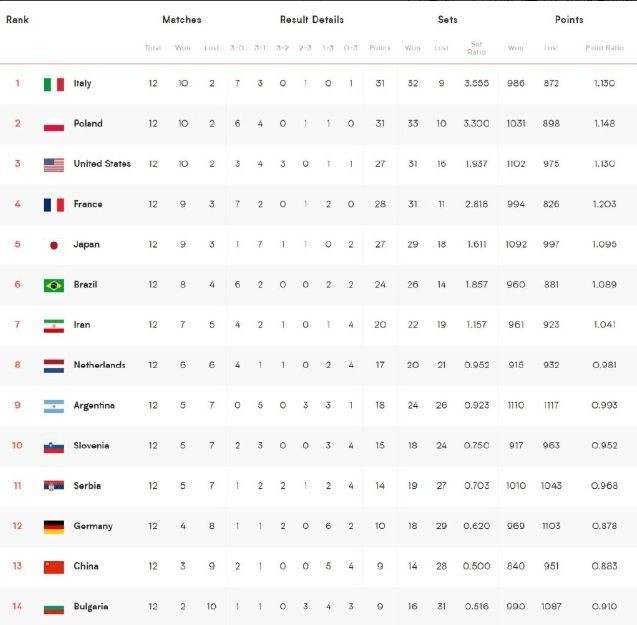Click the France flag icon
The width and height of the screenshot is (637, 625).
pyautogui.click(x=54, y=205)
